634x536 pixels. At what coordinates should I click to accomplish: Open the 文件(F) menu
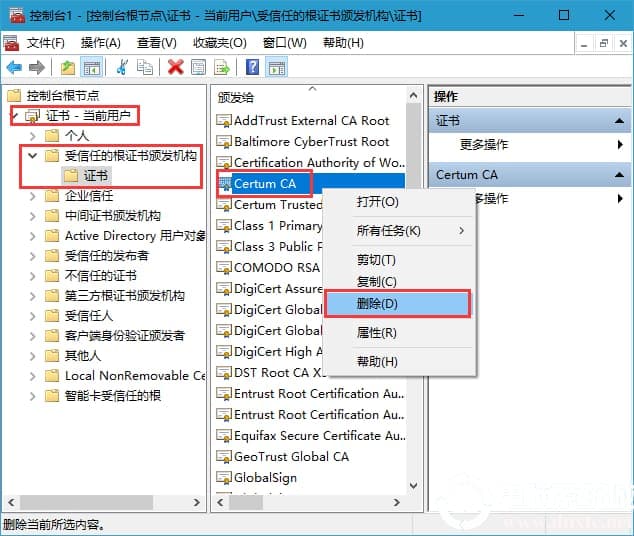45,43
